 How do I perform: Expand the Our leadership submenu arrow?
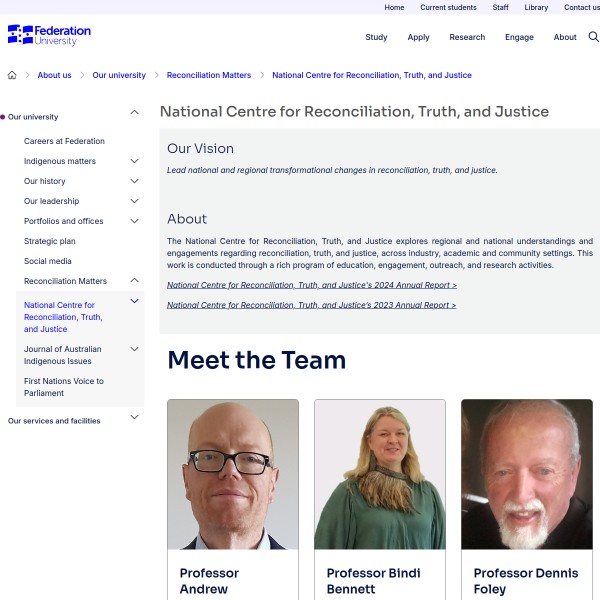(134, 201)
